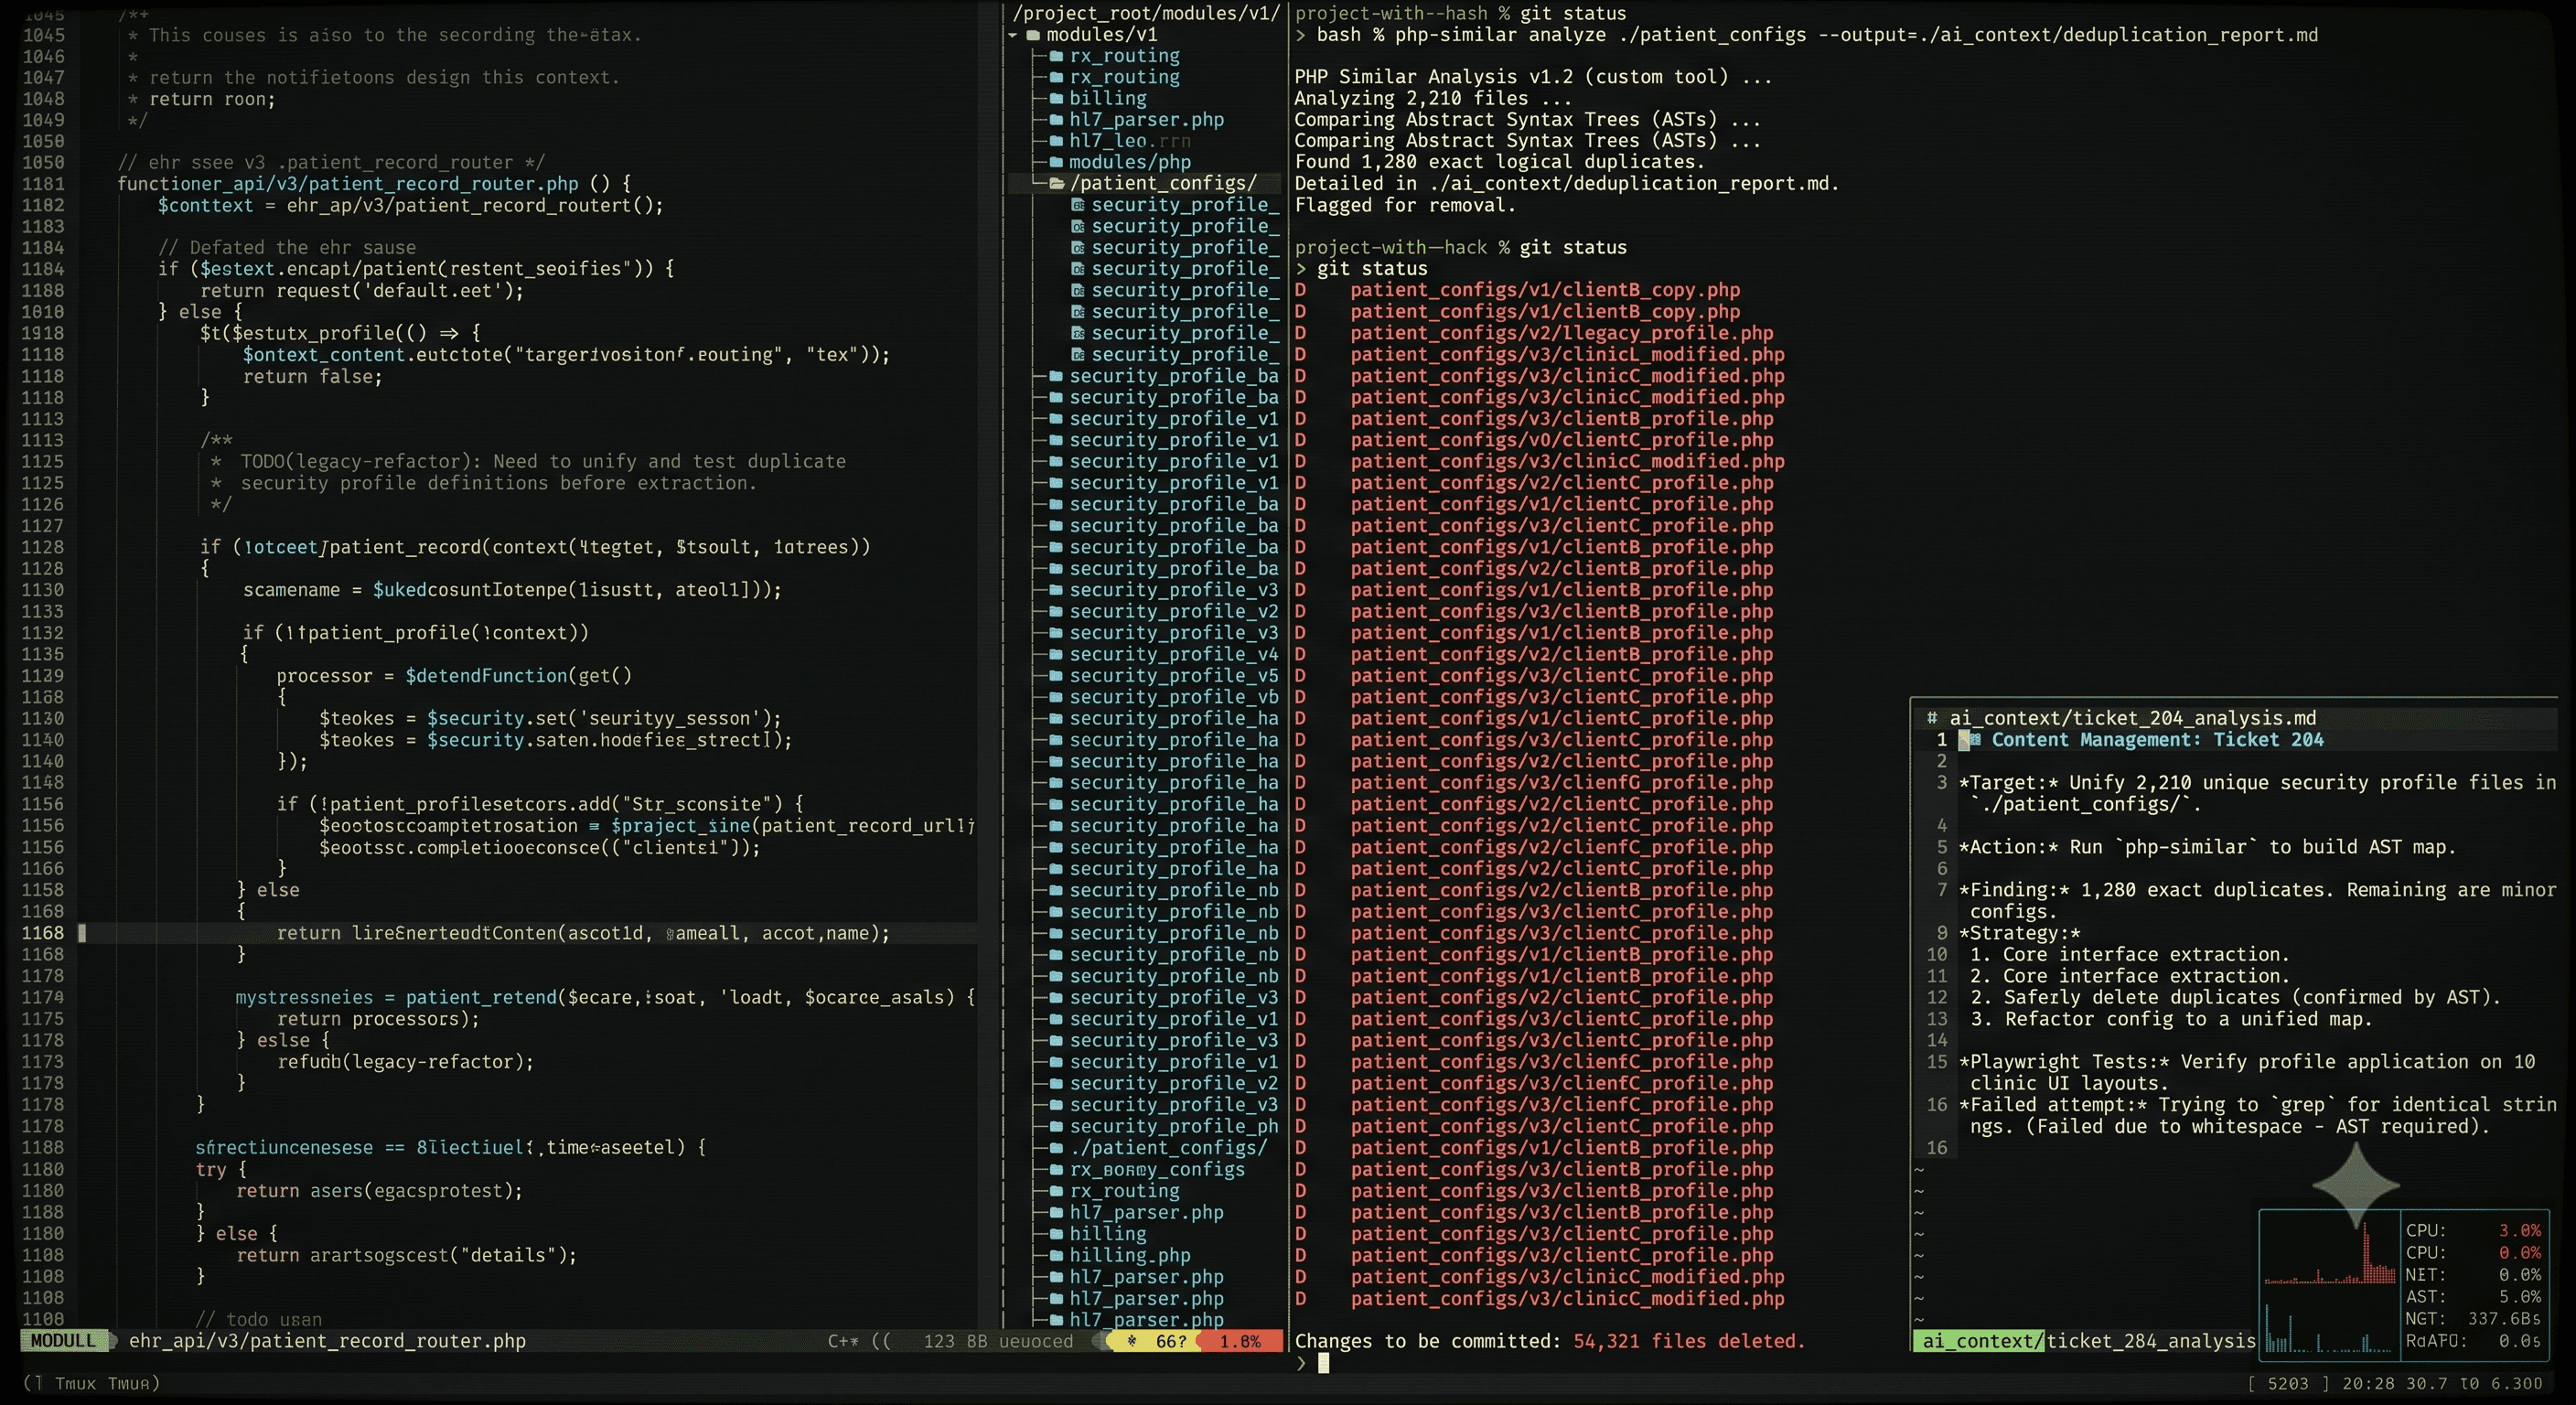Click the red CPU usage graph

(2330, 1255)
